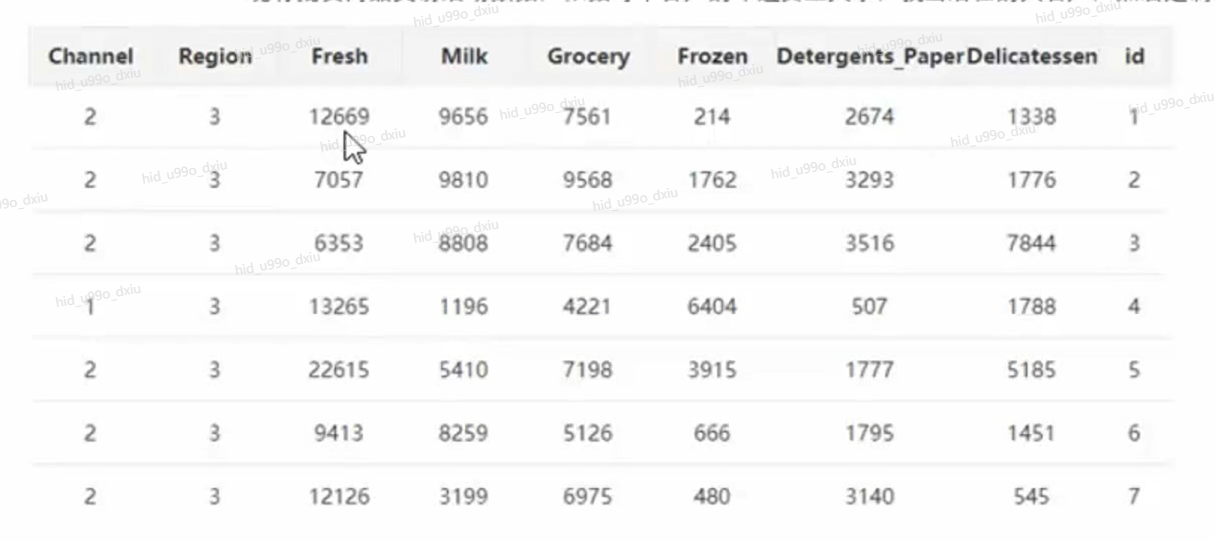Viewport: 1215px width, 542px height.
Task: Select the Delicatessen cell showing 7844
Action: point(1031,243)
